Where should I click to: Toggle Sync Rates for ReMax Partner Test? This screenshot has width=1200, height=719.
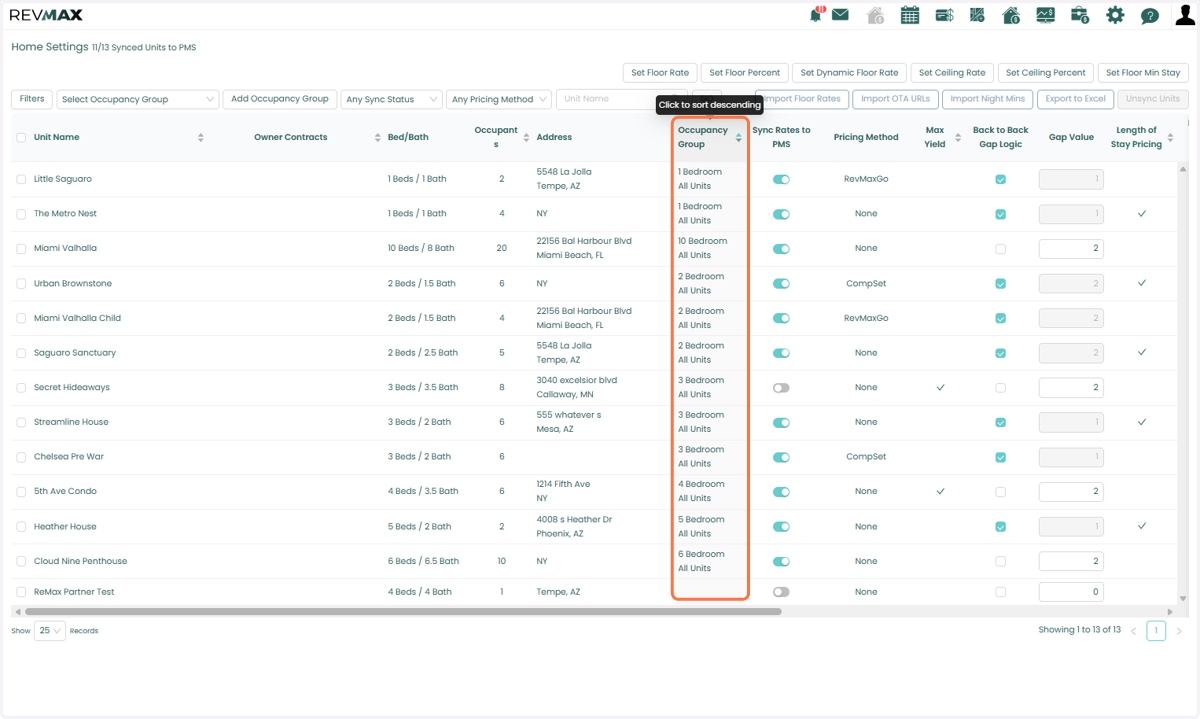coord(781,592)
